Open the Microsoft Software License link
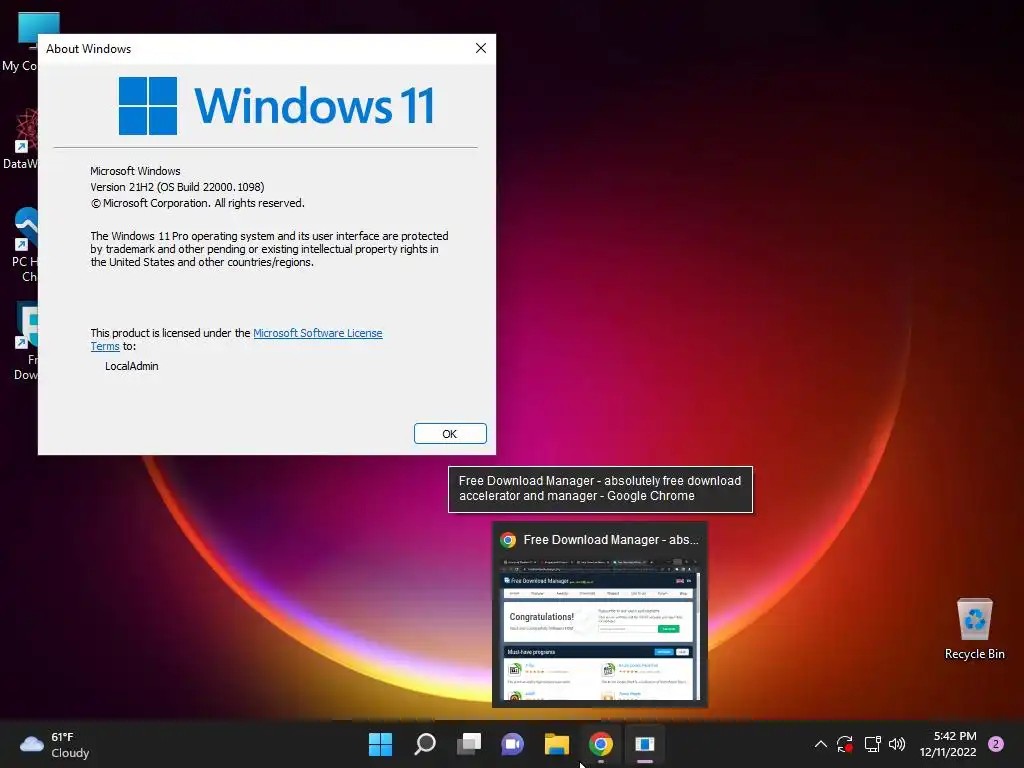Viewport: 1024px width, 768px height. pos(317,333)
